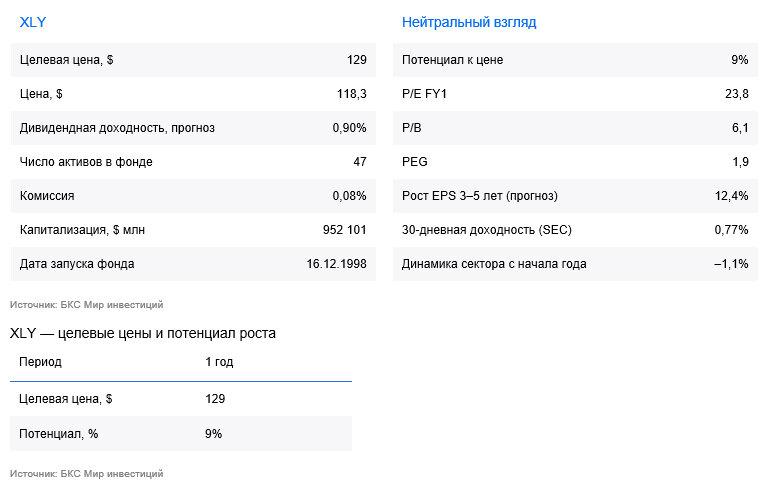Click the Период column header
This screenshot has width=770, height=495.
click(x=40, y=362)
